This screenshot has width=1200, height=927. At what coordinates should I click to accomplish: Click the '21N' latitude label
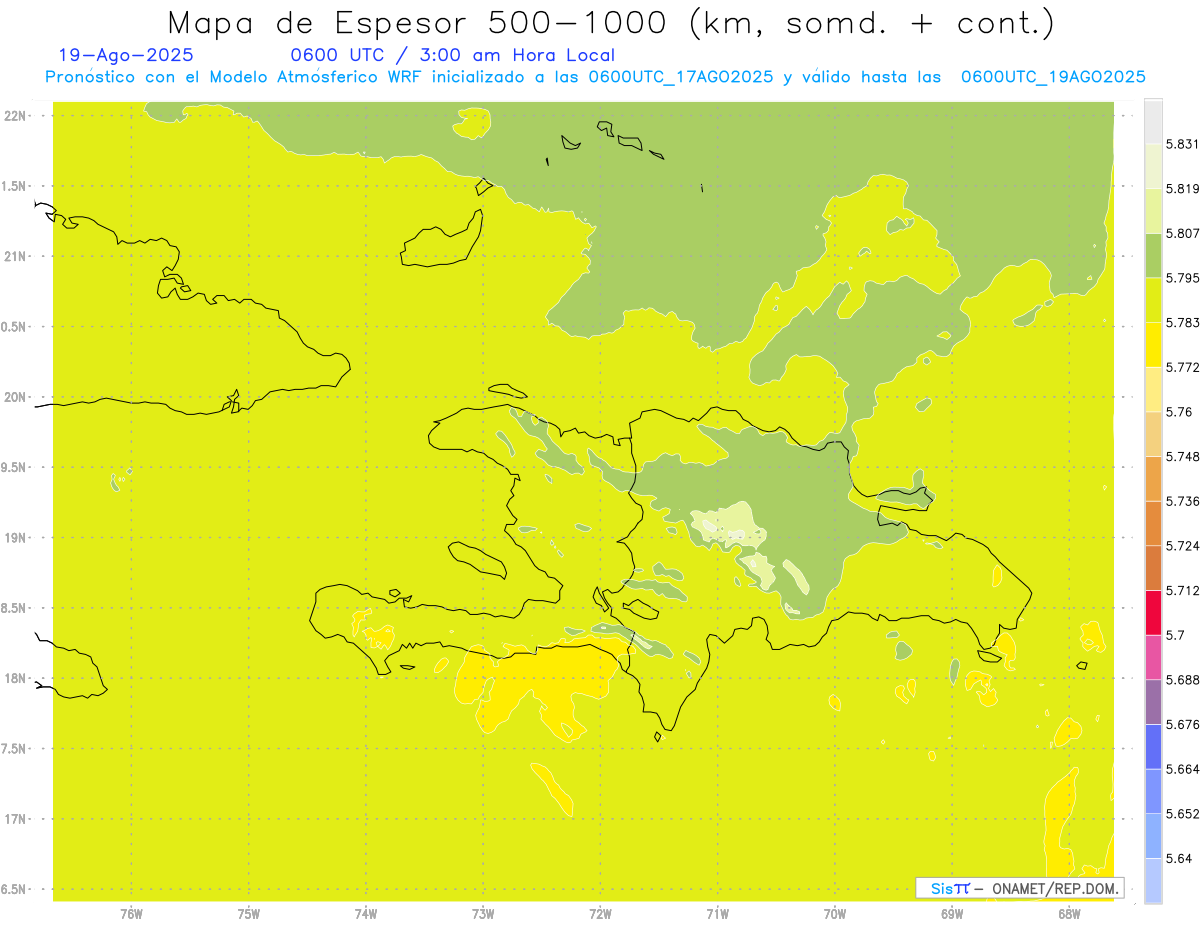pyautogui.click(x=16, y=257)
